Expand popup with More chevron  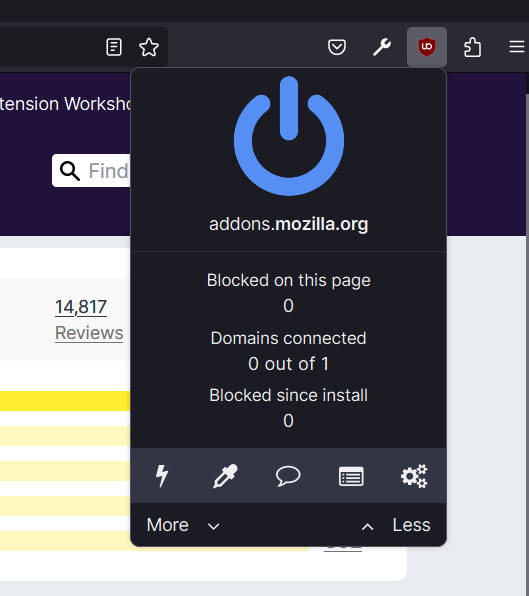[x=183, y=525]
